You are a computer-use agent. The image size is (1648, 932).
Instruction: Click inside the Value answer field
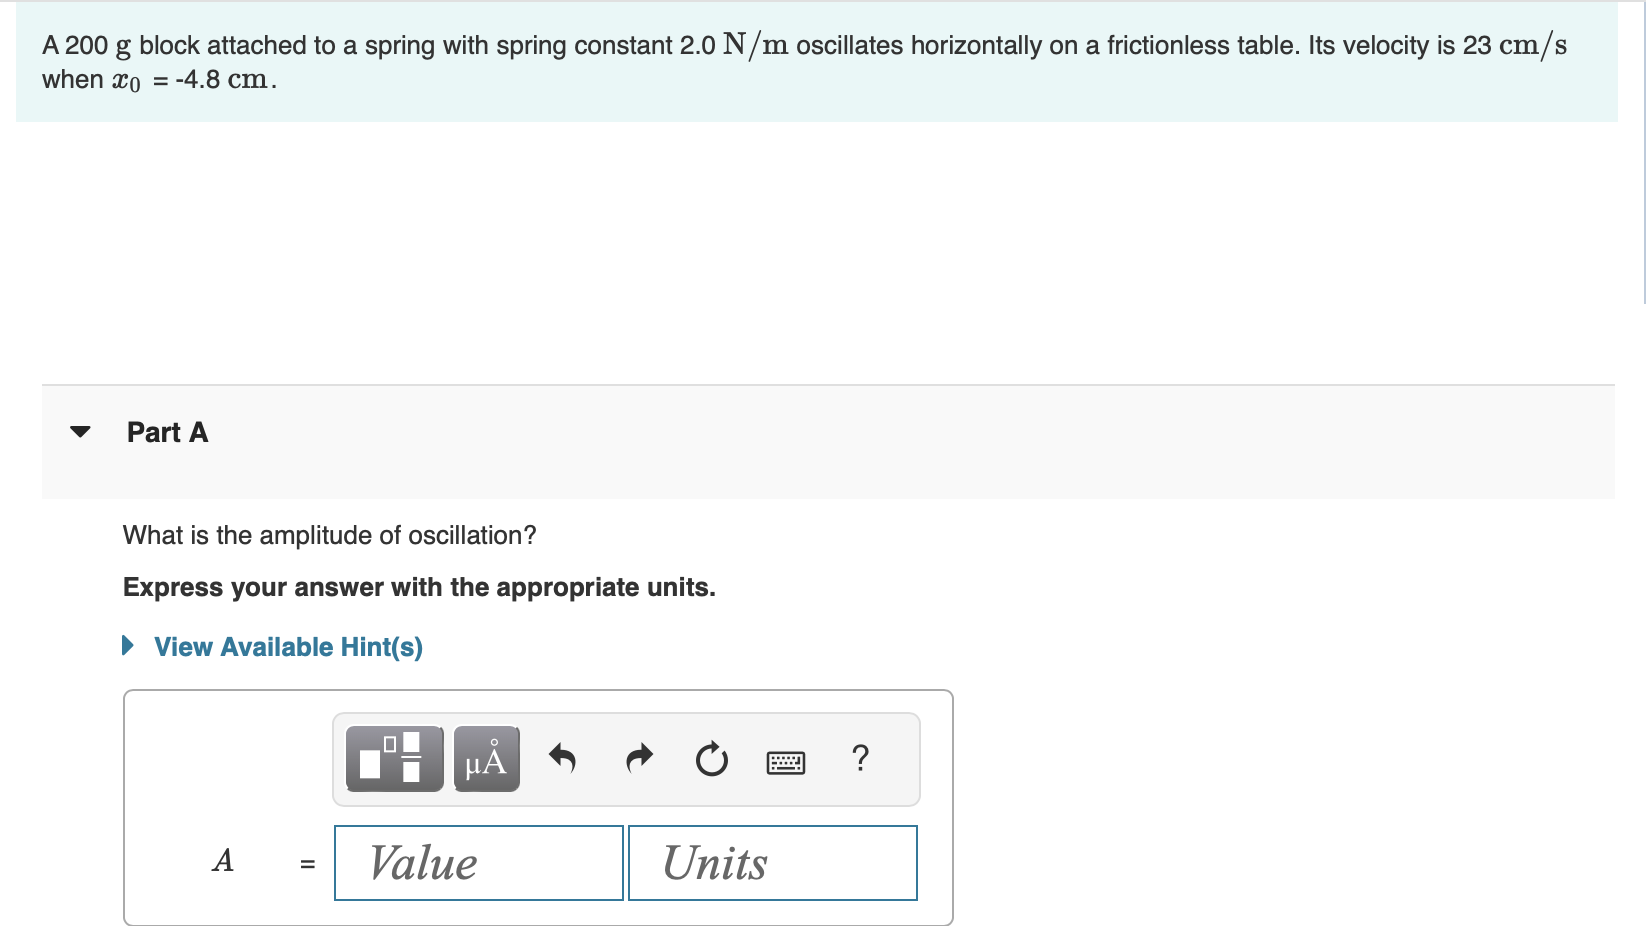[478, 862]
